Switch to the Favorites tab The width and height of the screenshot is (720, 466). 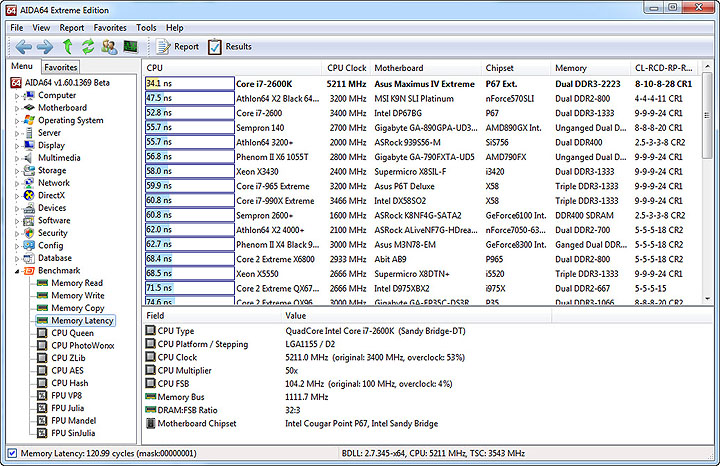pyautogui.click(x=61, y=67)
